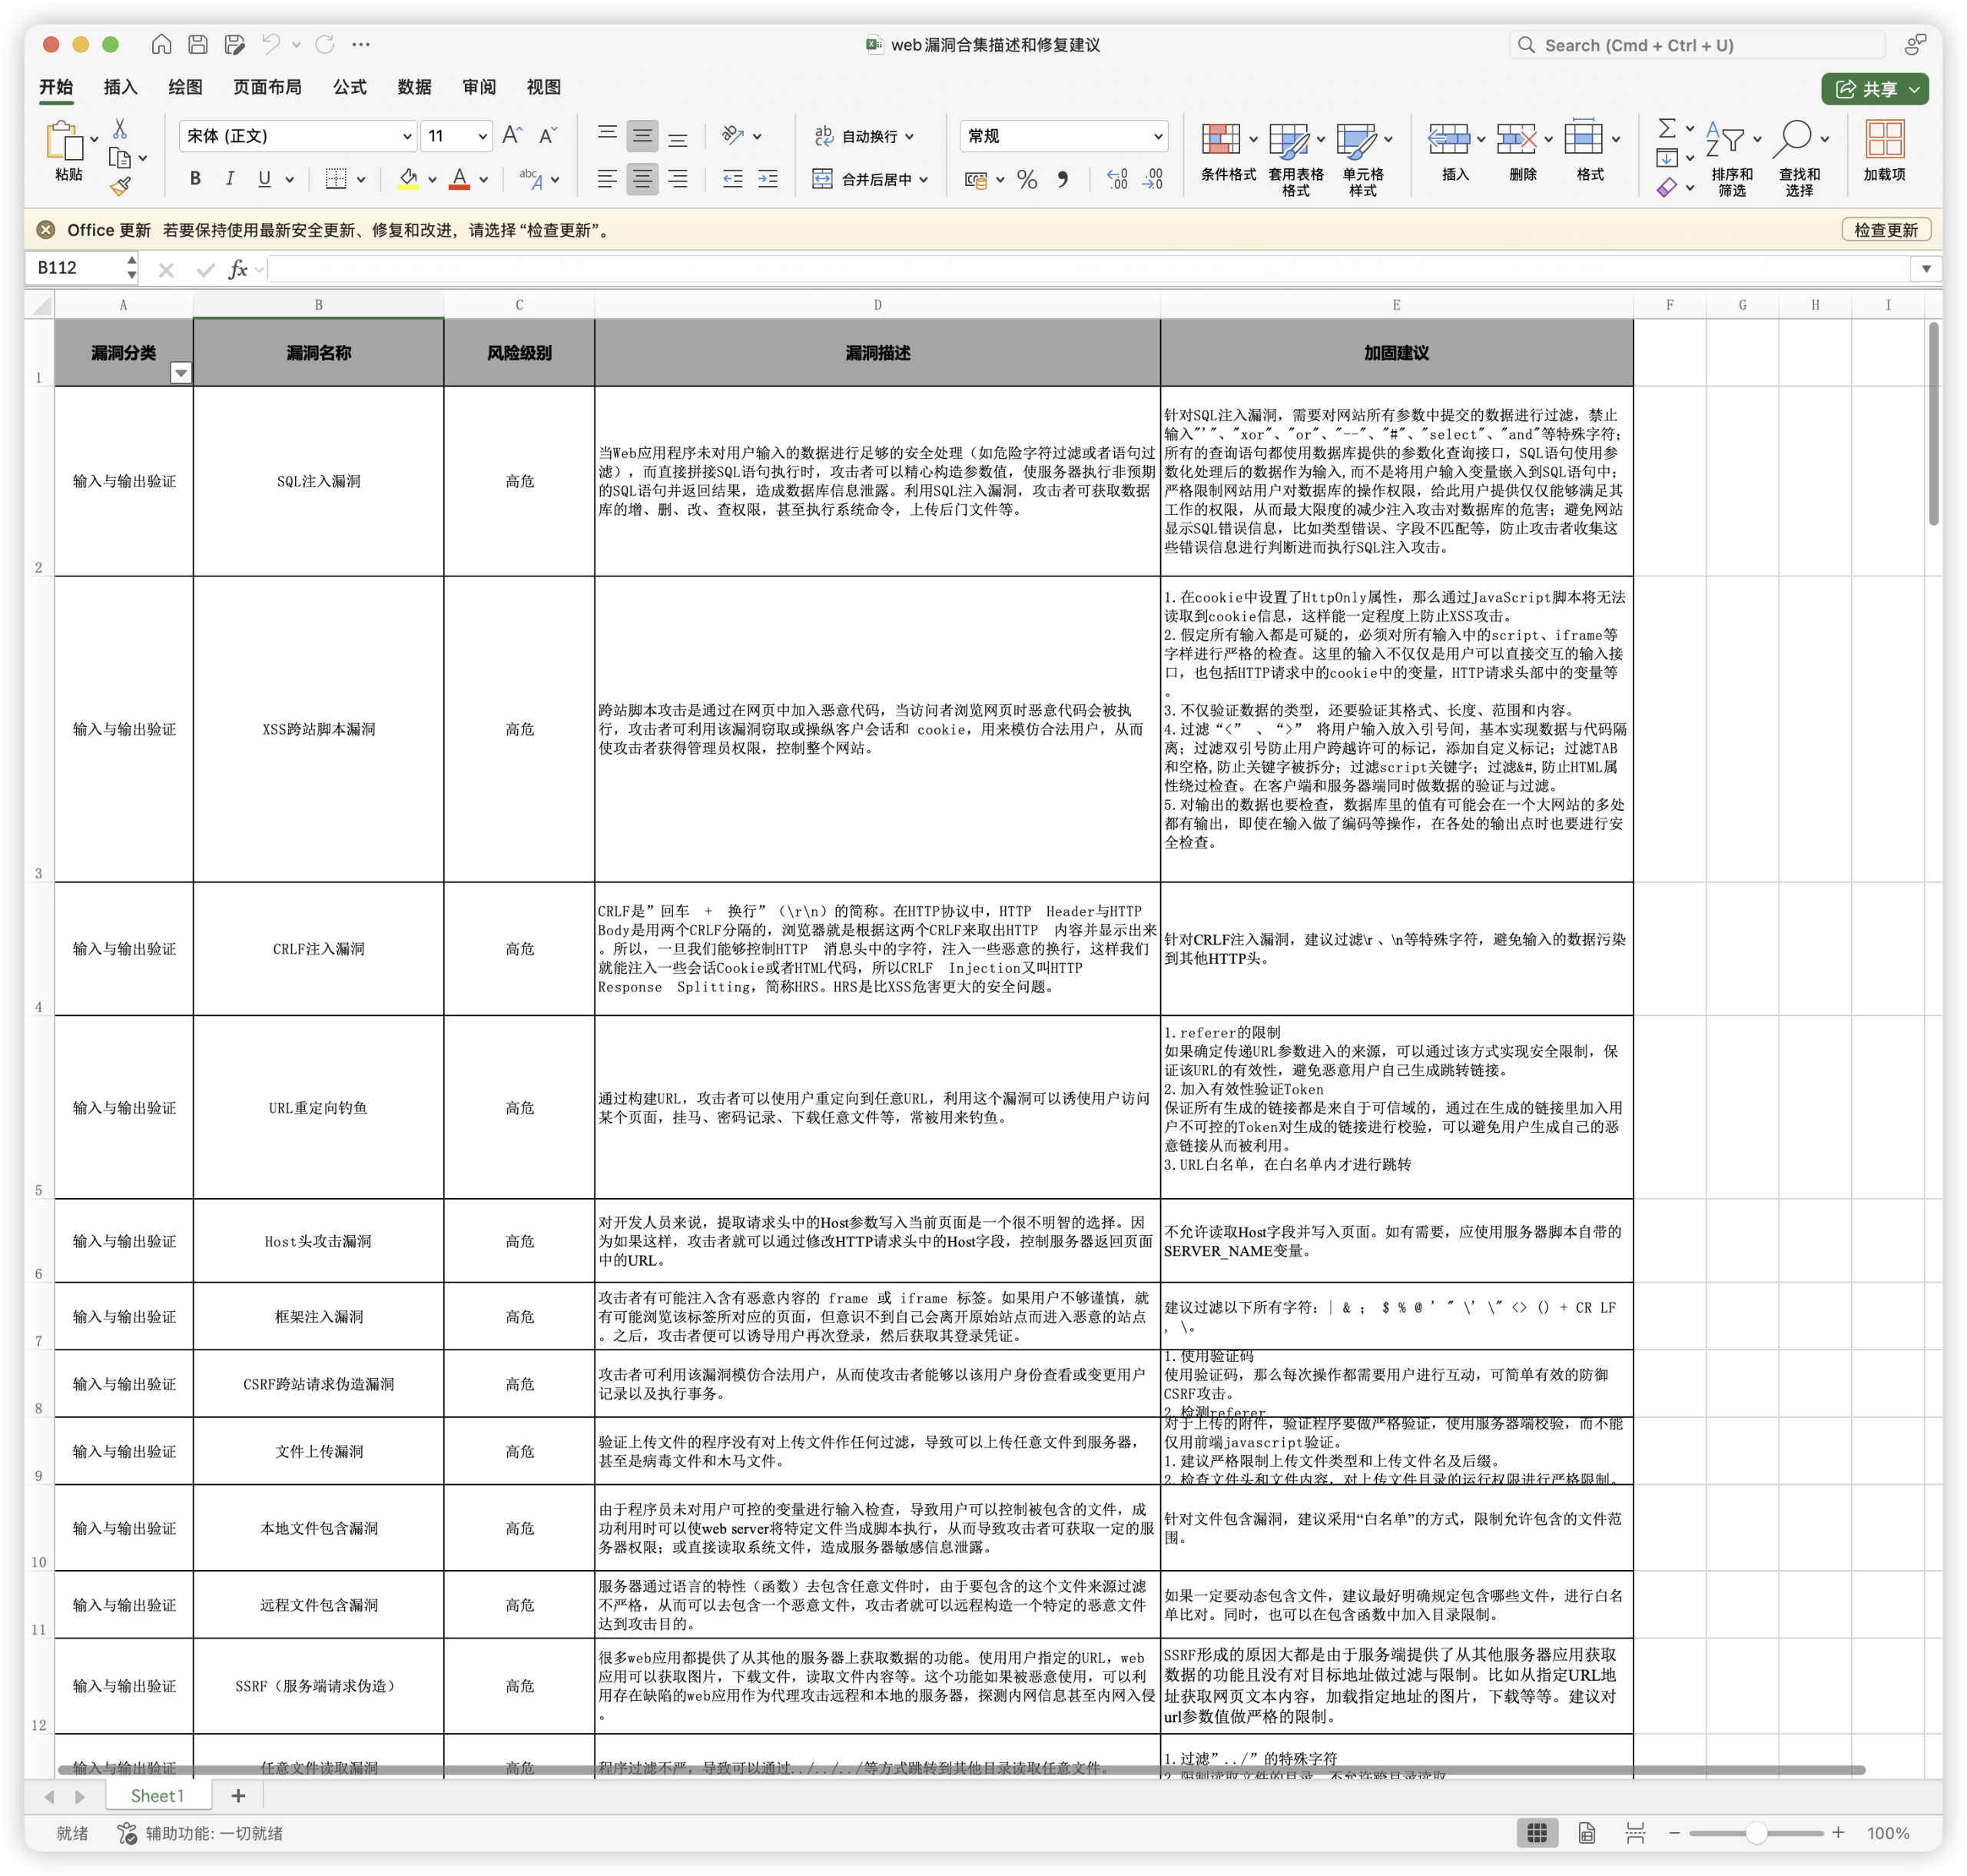The height and width of the screenshot is (1876, 1967).
Task: Click the green 共享 share button
Action: pyautogui.click(x=1874, y=89)
